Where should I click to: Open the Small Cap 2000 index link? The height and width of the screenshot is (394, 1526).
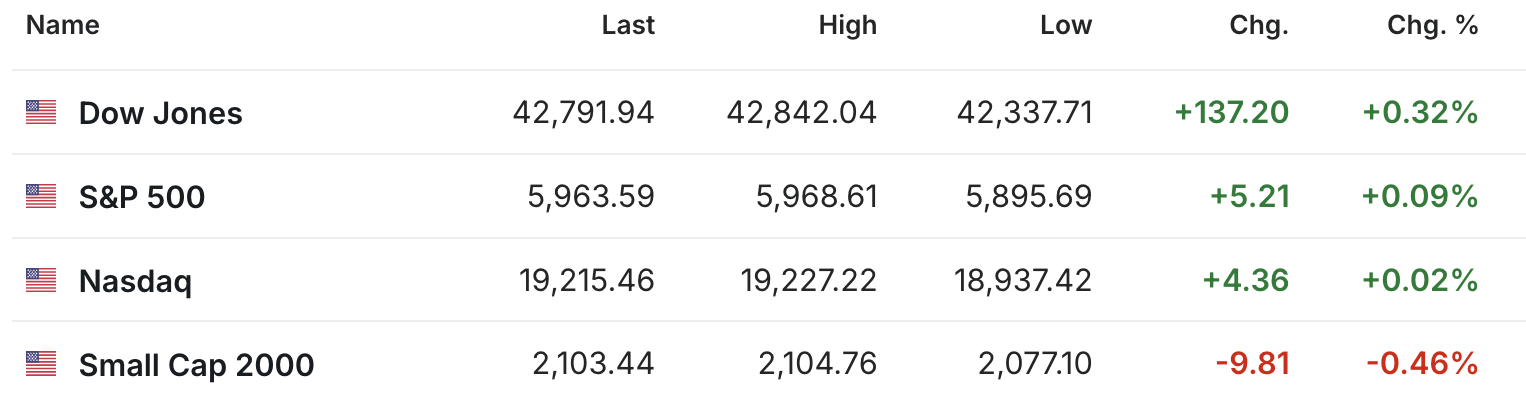coord(197,365)
